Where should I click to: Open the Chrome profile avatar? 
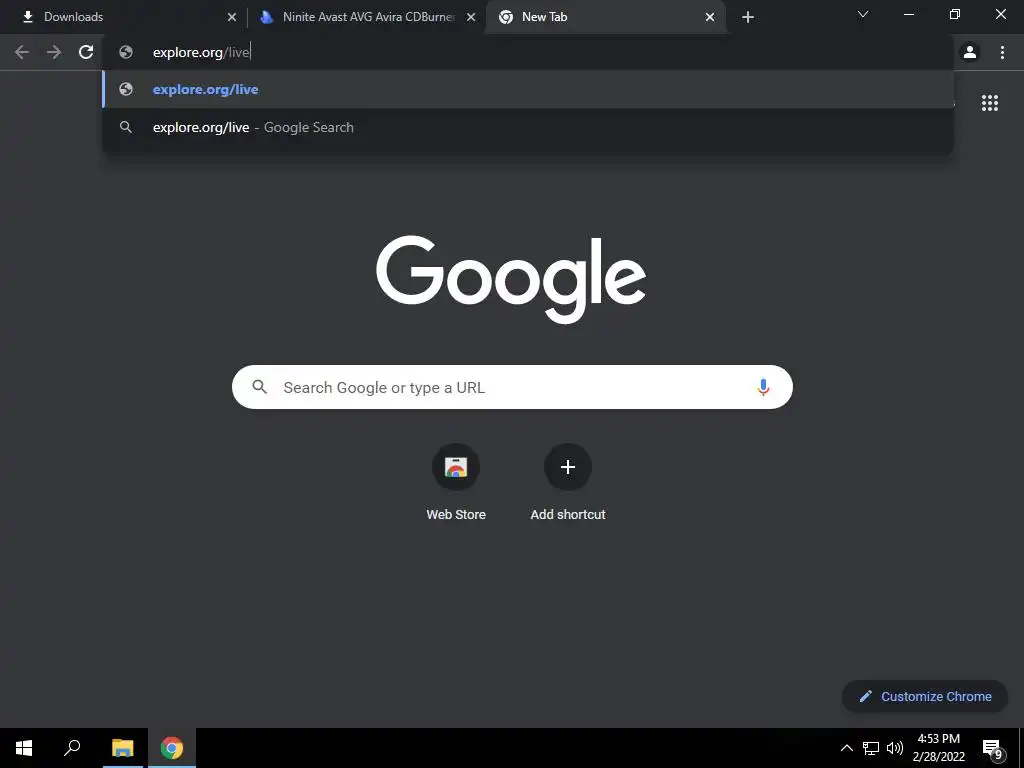[x=970, y=52]
